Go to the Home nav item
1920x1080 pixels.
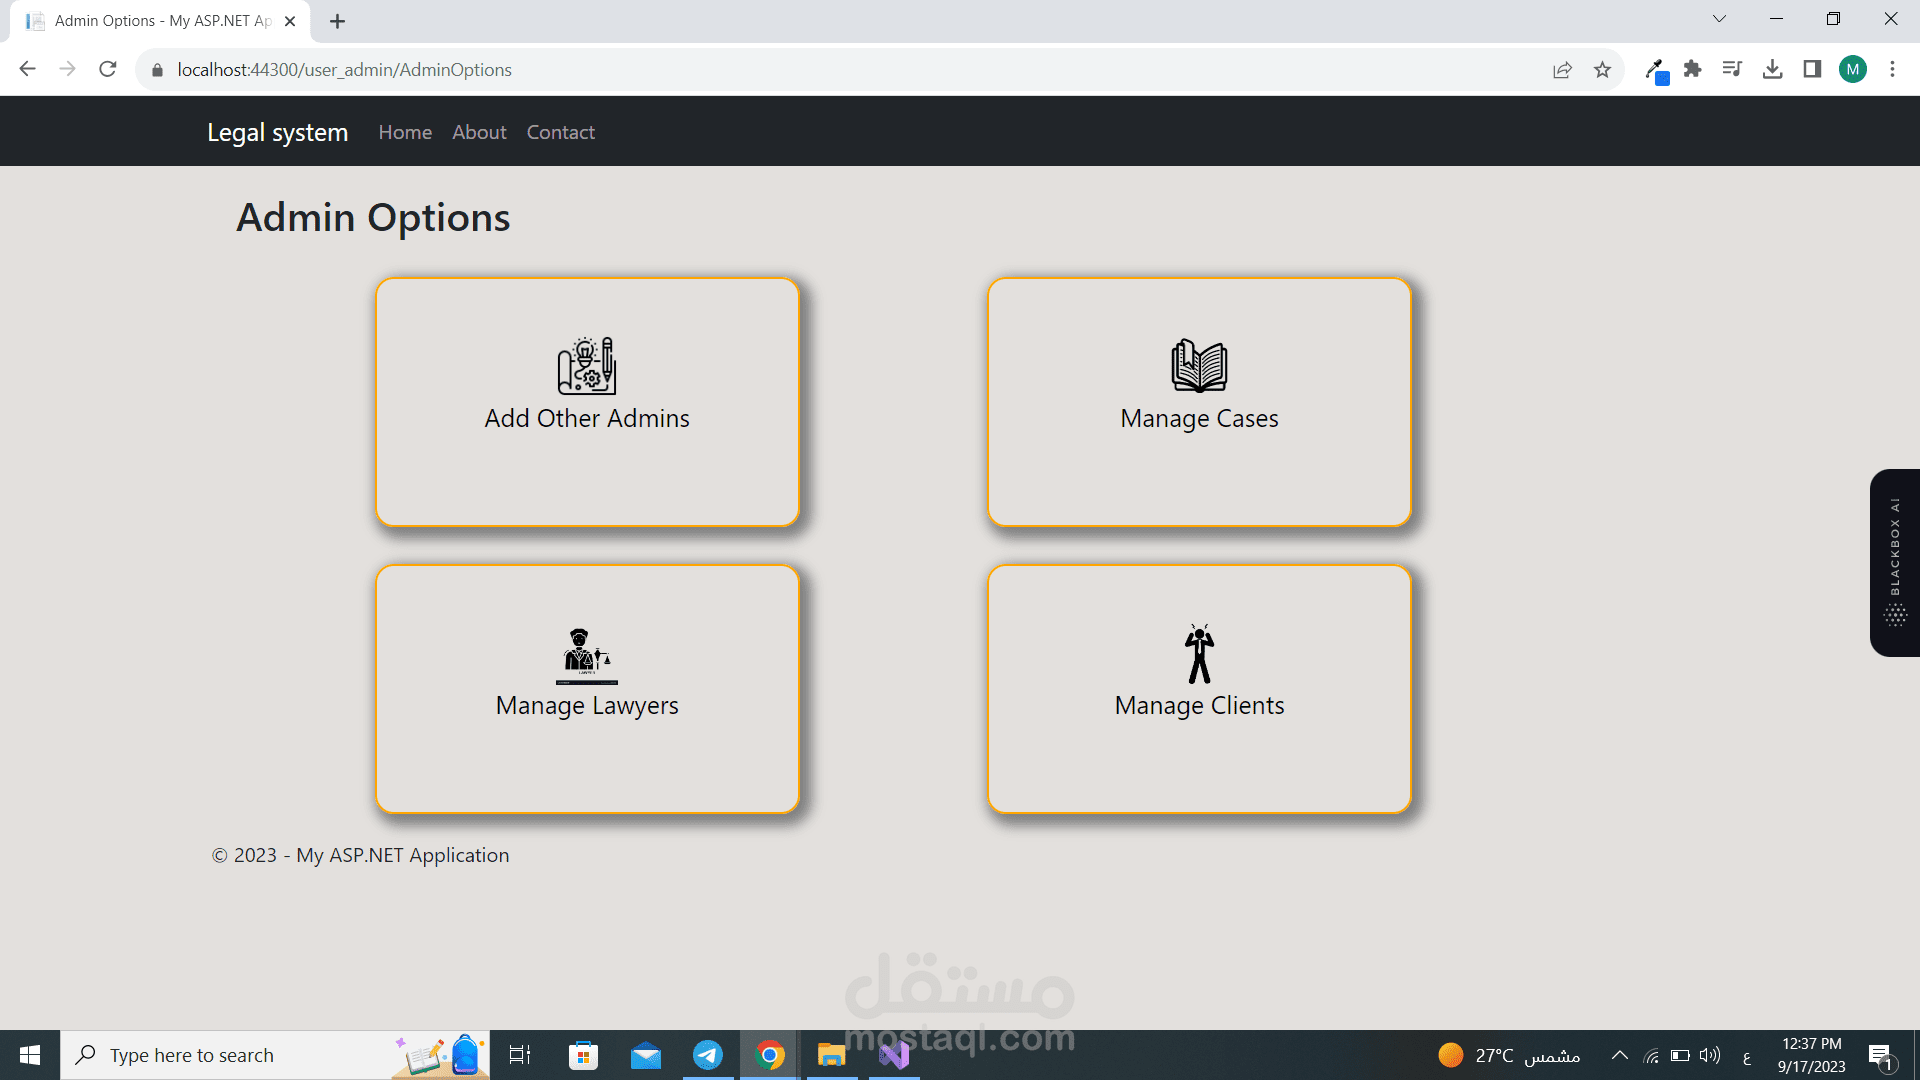coord(405,132)
